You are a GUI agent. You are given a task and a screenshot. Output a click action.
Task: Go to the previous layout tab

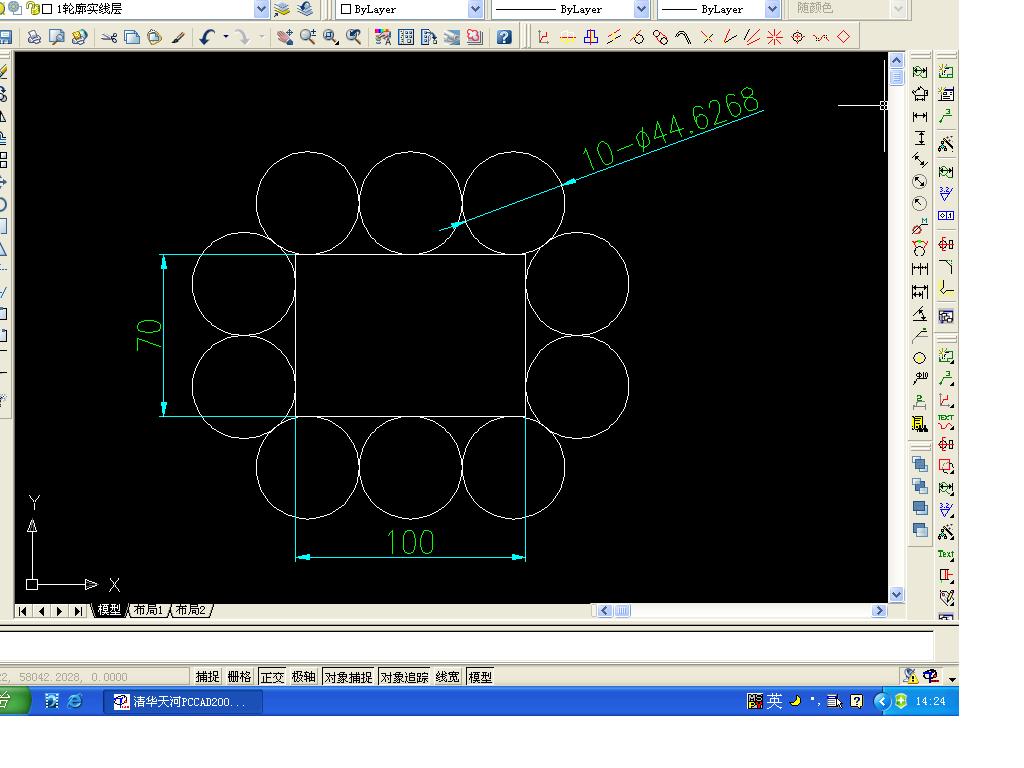coord(41,611)
